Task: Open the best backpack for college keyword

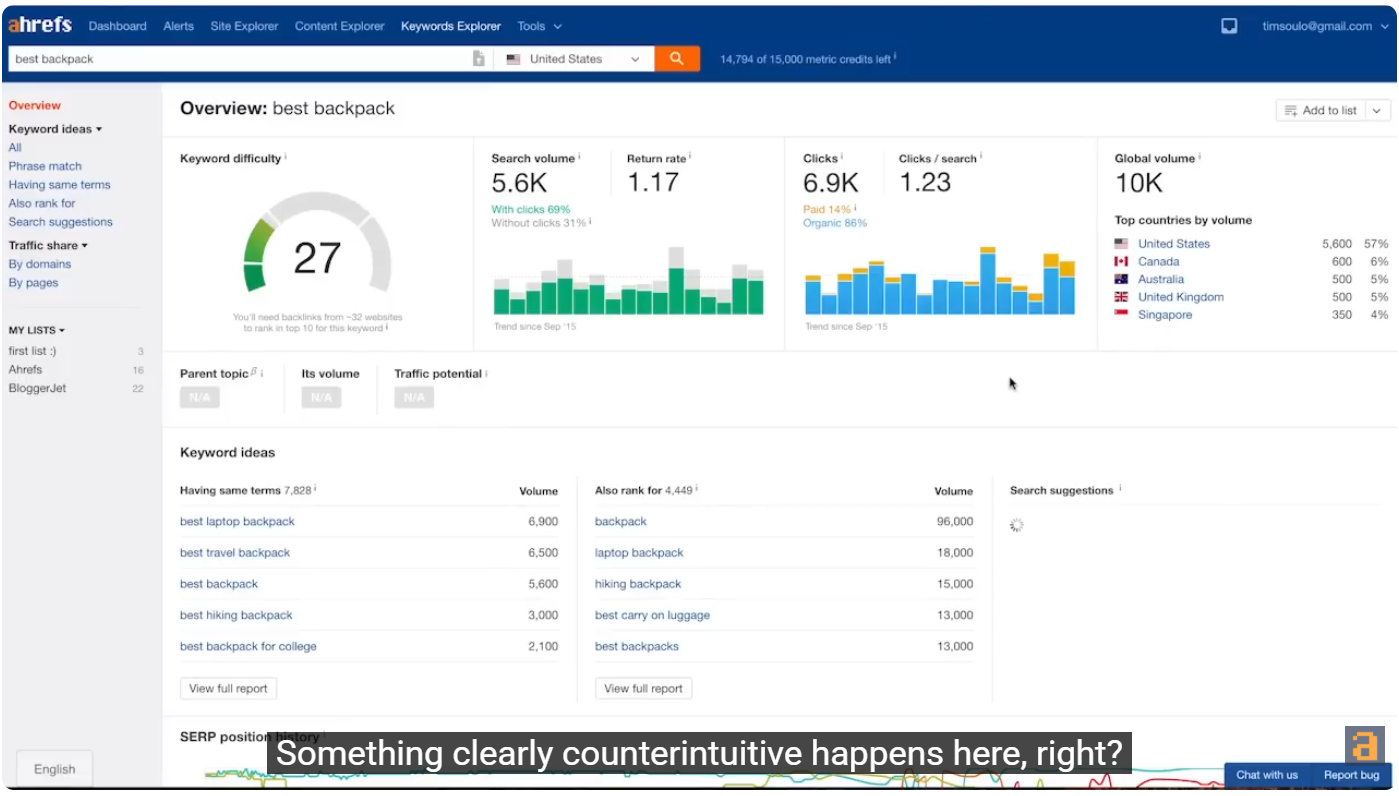Action: coord(248,646)
